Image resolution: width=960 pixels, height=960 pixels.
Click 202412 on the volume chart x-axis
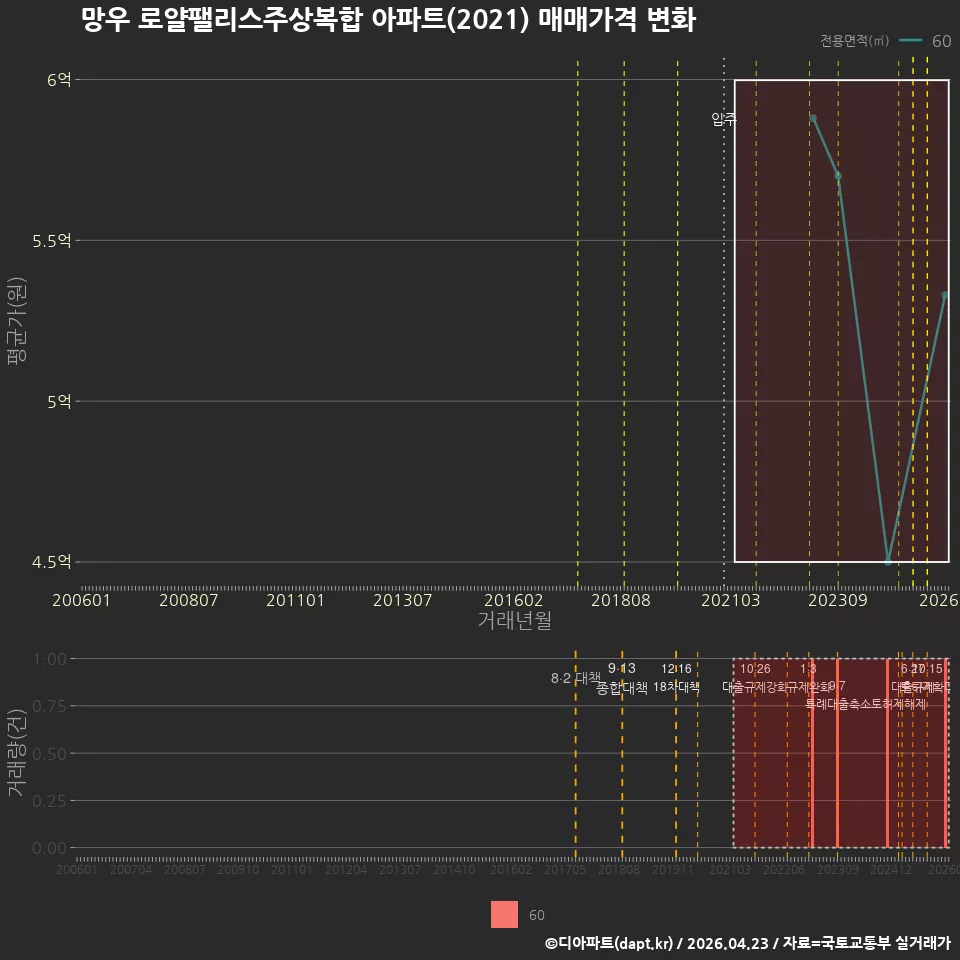click(891, 869)
